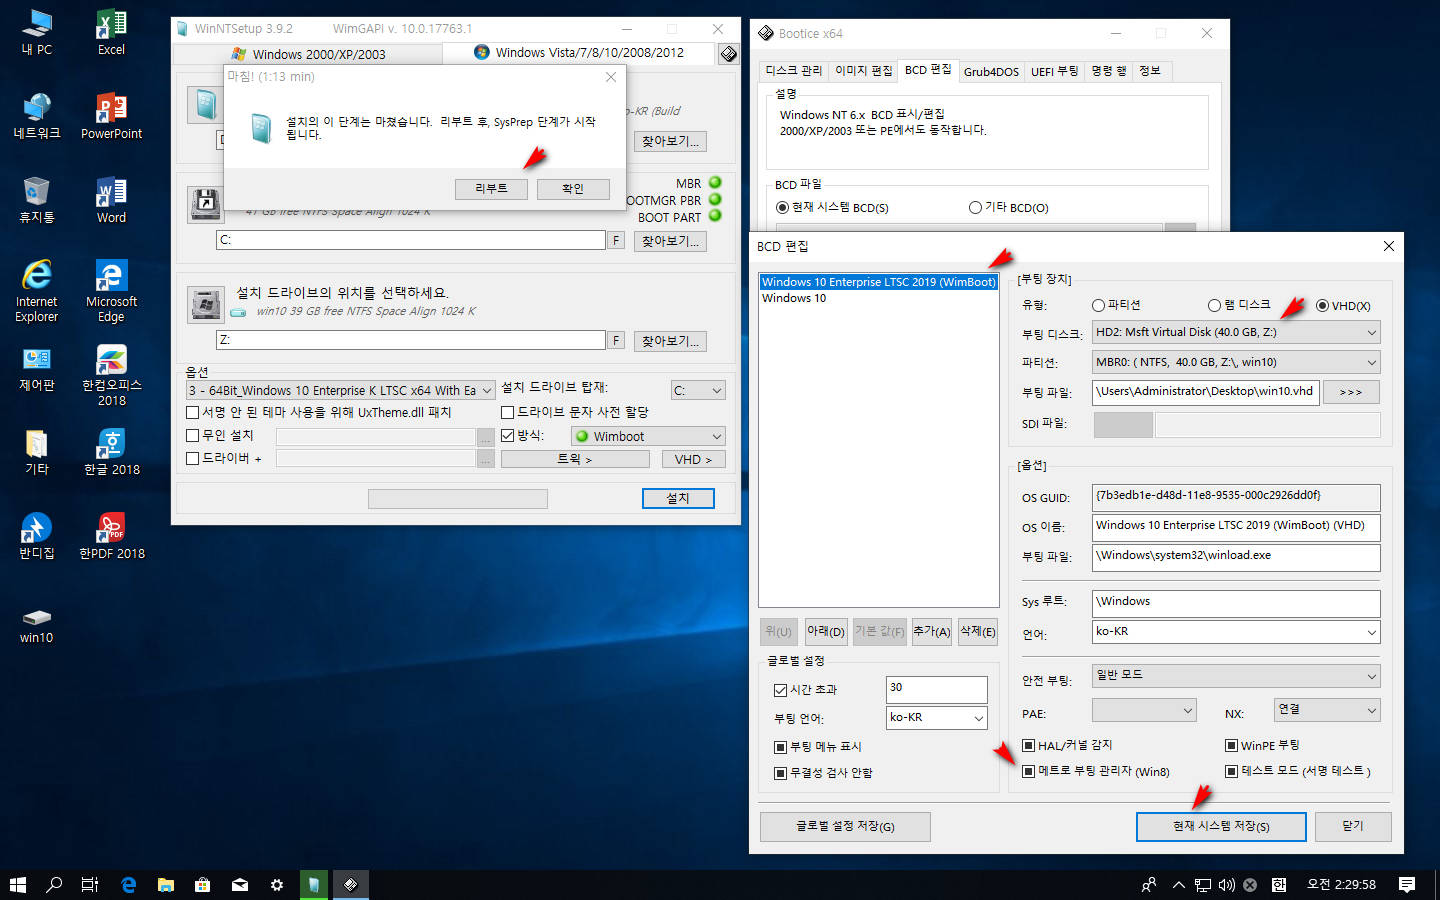Open Settings gear in taskbar
Image resolution: width=1440 pixels, height=900 pixels.
tap(276, 884)
